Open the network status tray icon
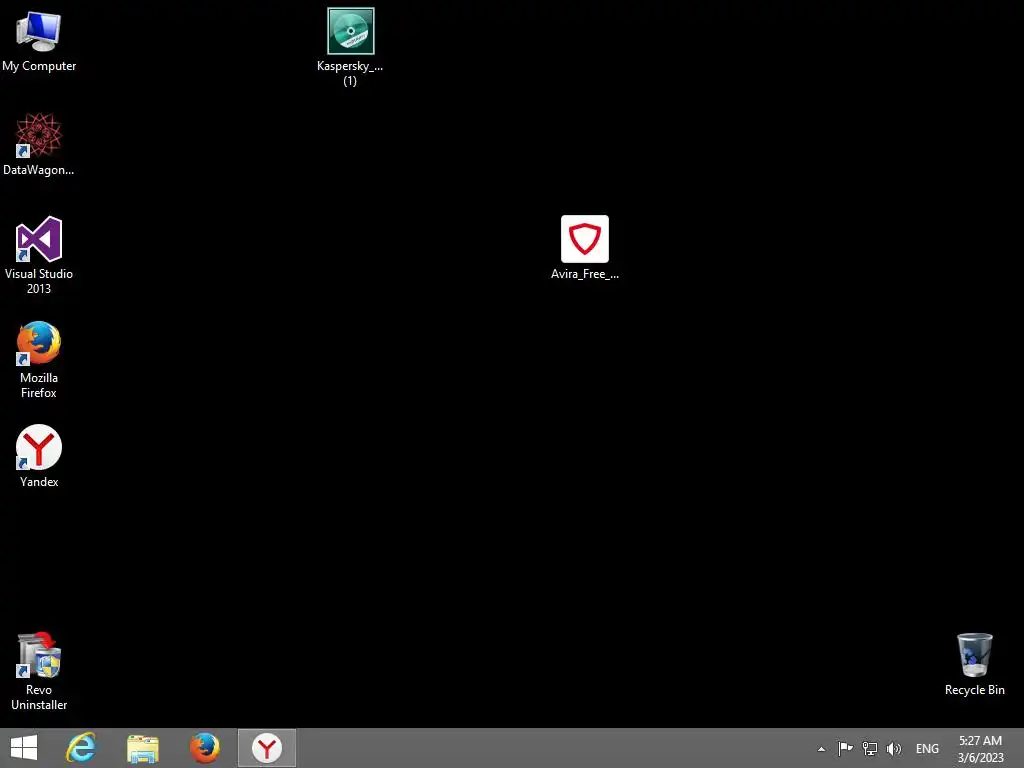1024x768 pixels. [x=870, y=748]
